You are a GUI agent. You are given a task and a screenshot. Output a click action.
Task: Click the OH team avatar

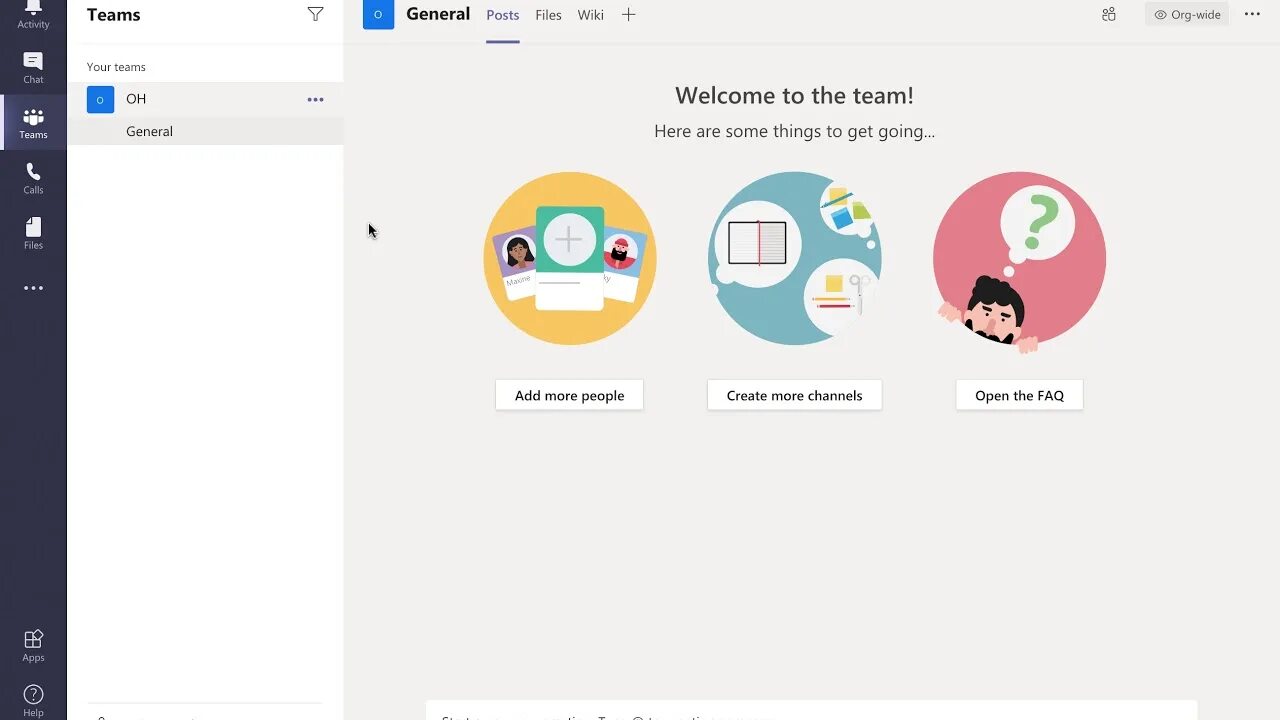click(100, 99)
